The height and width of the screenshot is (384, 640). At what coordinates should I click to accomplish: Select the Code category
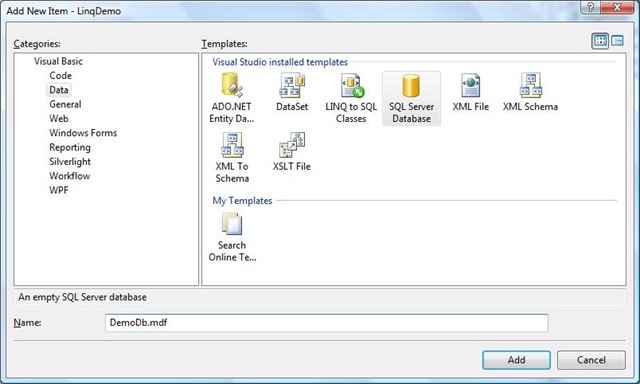click(x=60, y=75)
